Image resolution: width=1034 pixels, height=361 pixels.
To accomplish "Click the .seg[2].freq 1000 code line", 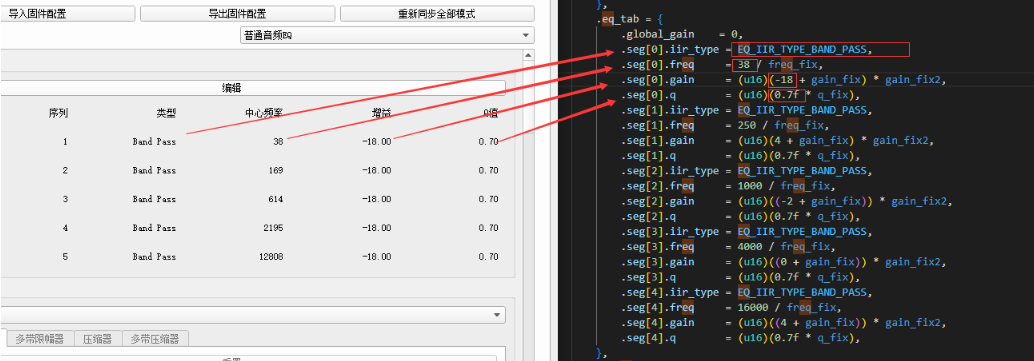I will (x=727, y=186).
